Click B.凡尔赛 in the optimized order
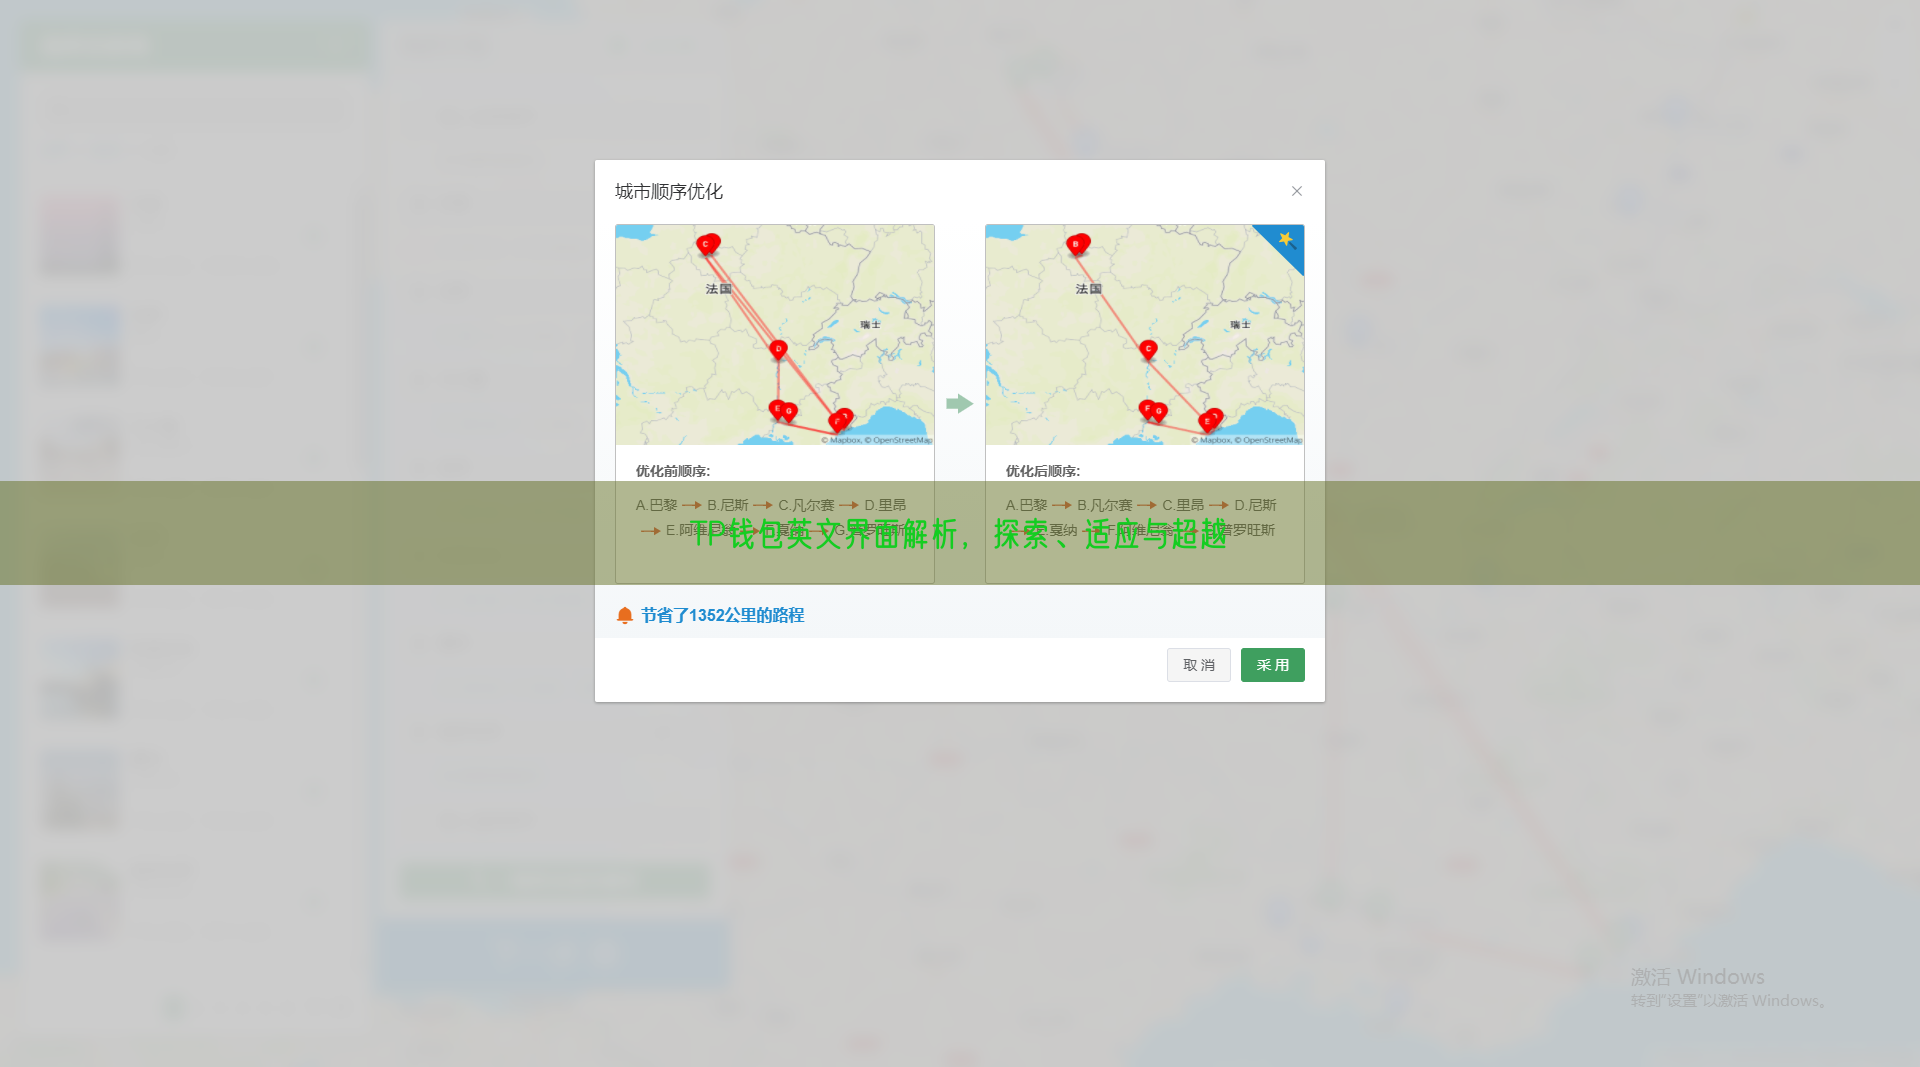 1104,505
